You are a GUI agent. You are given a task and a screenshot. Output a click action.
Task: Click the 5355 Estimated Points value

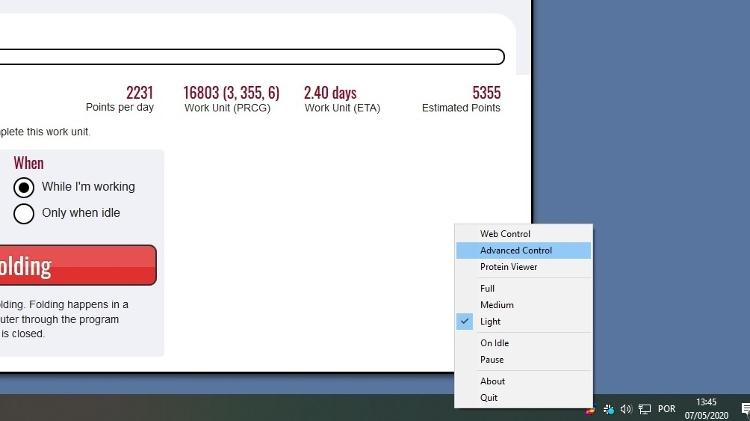[486, 92]
